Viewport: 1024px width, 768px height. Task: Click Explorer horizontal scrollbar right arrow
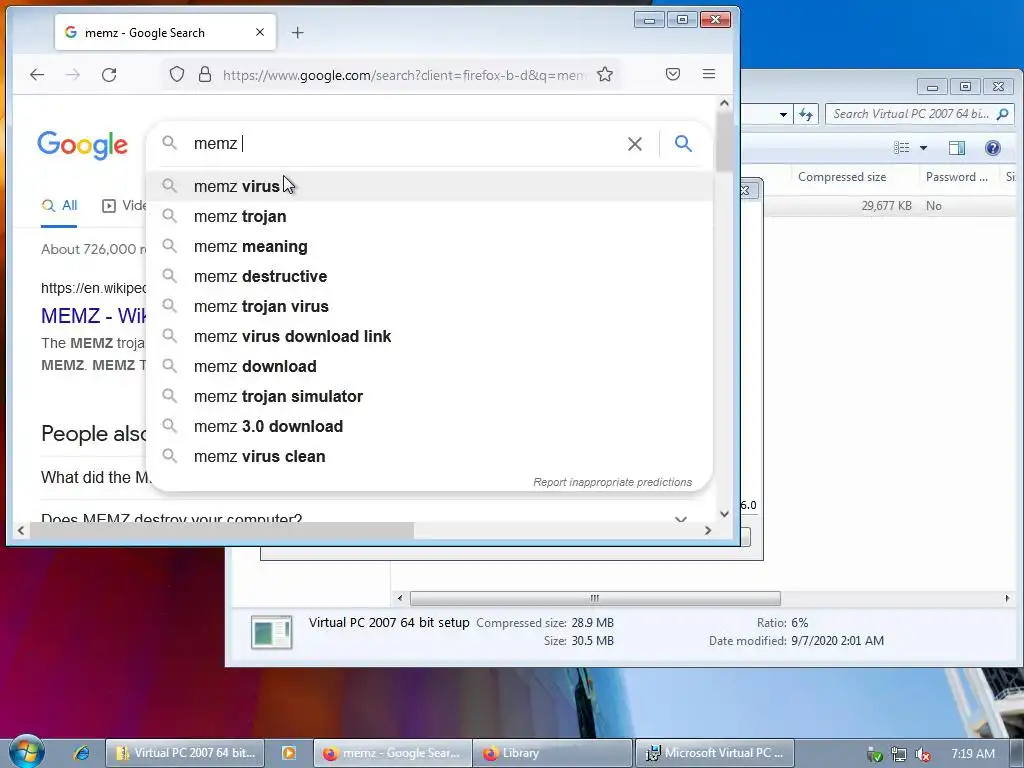[x=1008, y=598]
